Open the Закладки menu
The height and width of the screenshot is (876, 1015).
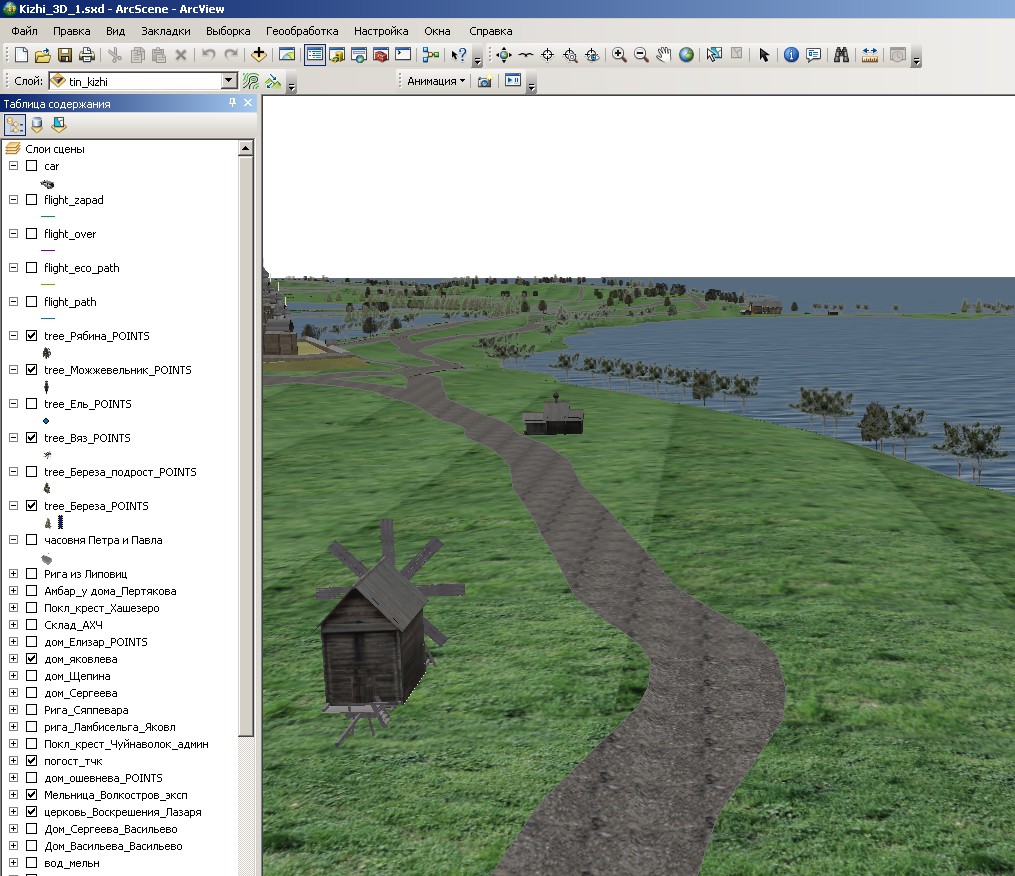[166, 31]
